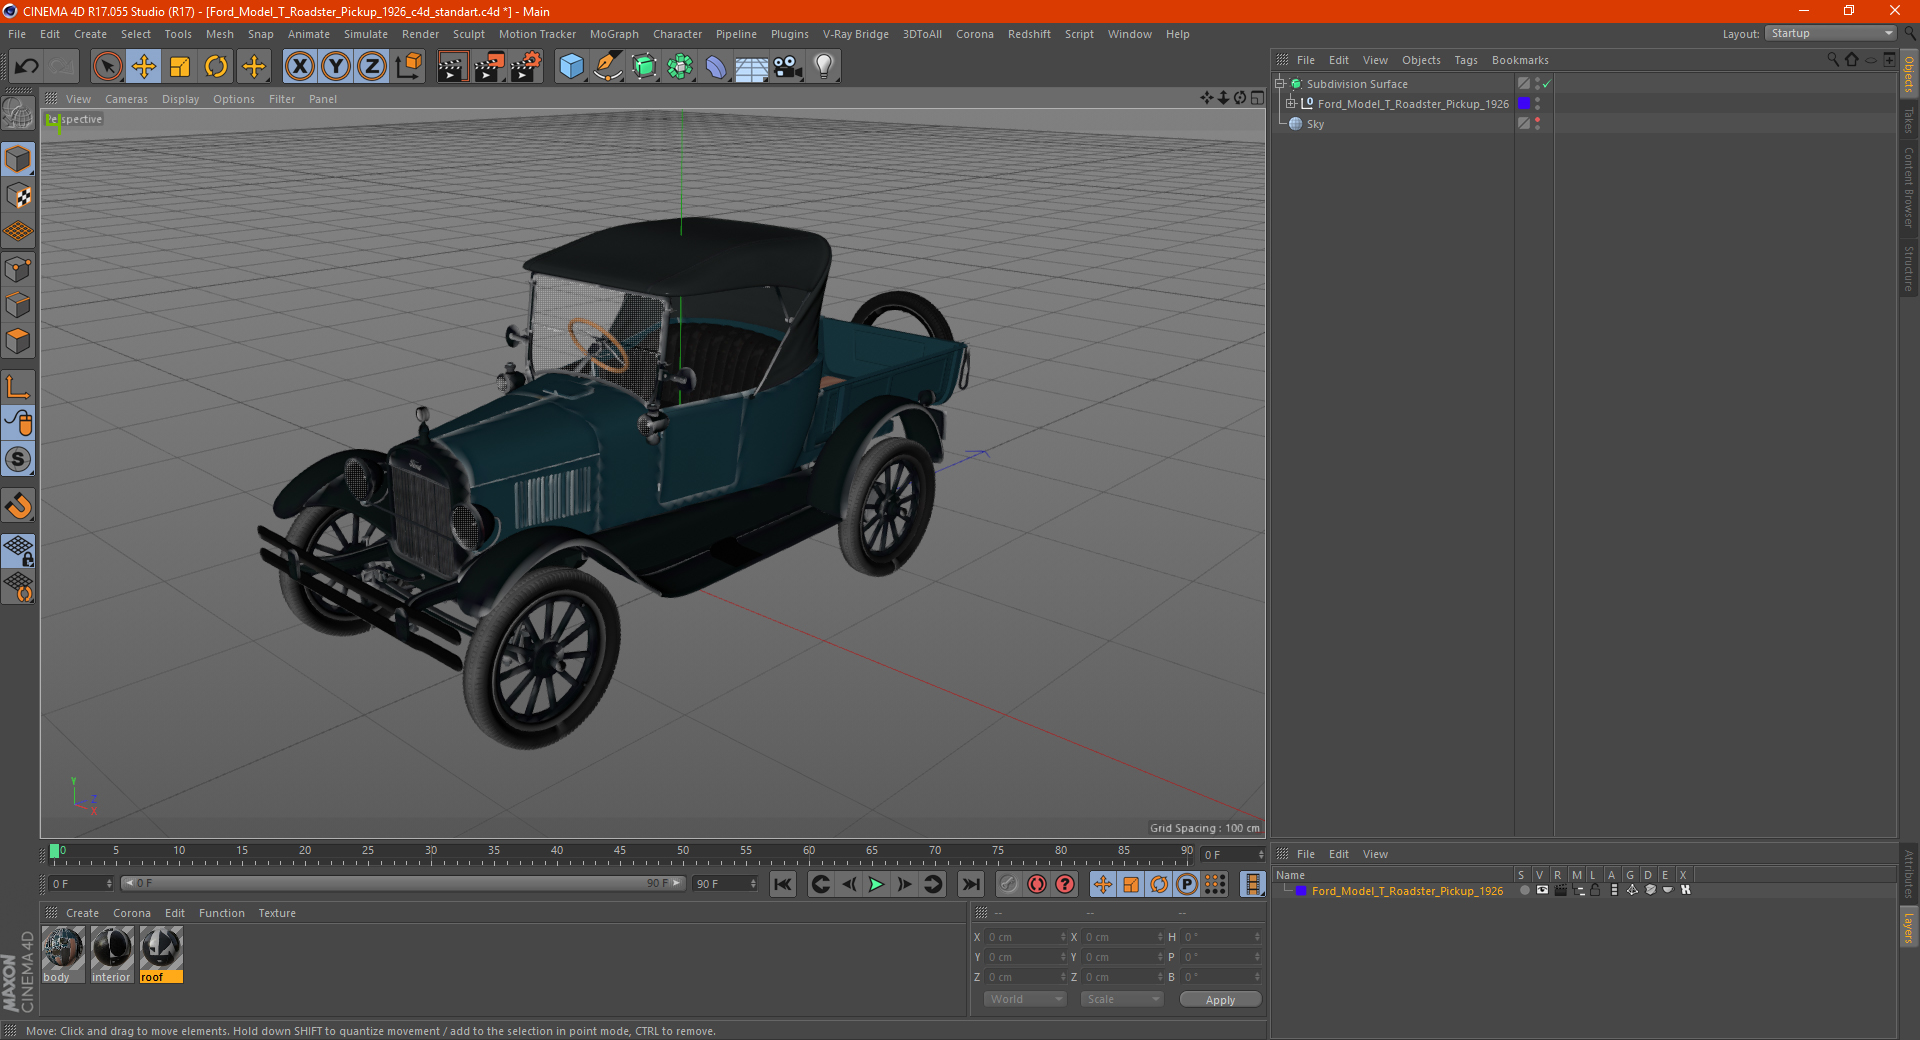Open the Simulate menu
The height and width of the screenshot is (1040, 1920).
click(x=365, y=34)
